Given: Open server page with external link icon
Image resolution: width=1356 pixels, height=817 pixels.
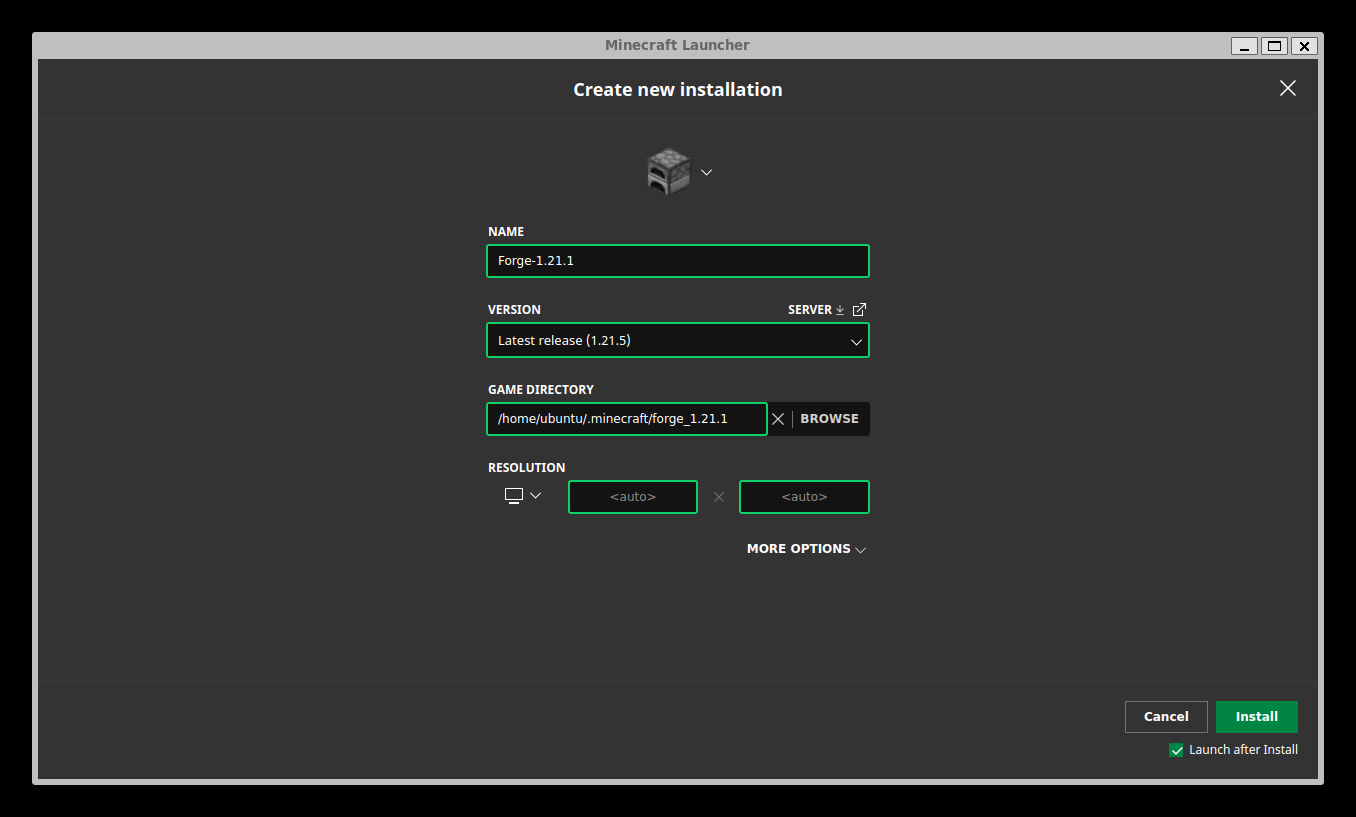Looking at the screenshot, I should [859, 310].
